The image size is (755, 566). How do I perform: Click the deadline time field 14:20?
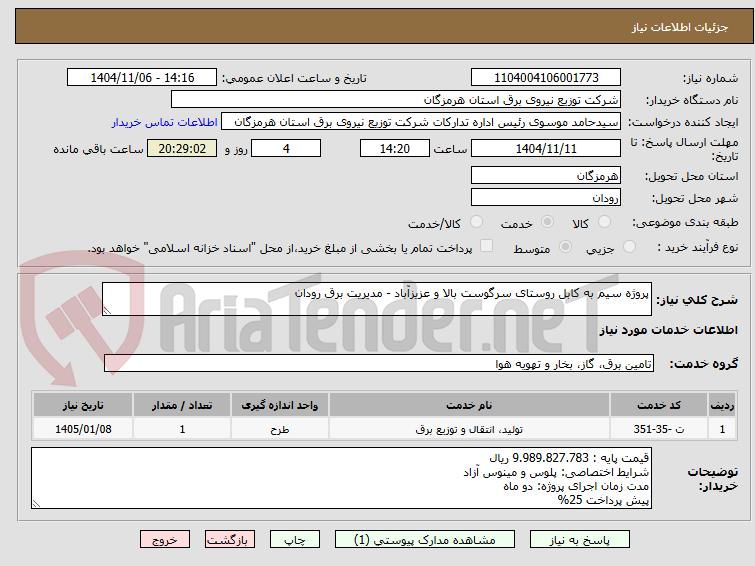point(395,148)
